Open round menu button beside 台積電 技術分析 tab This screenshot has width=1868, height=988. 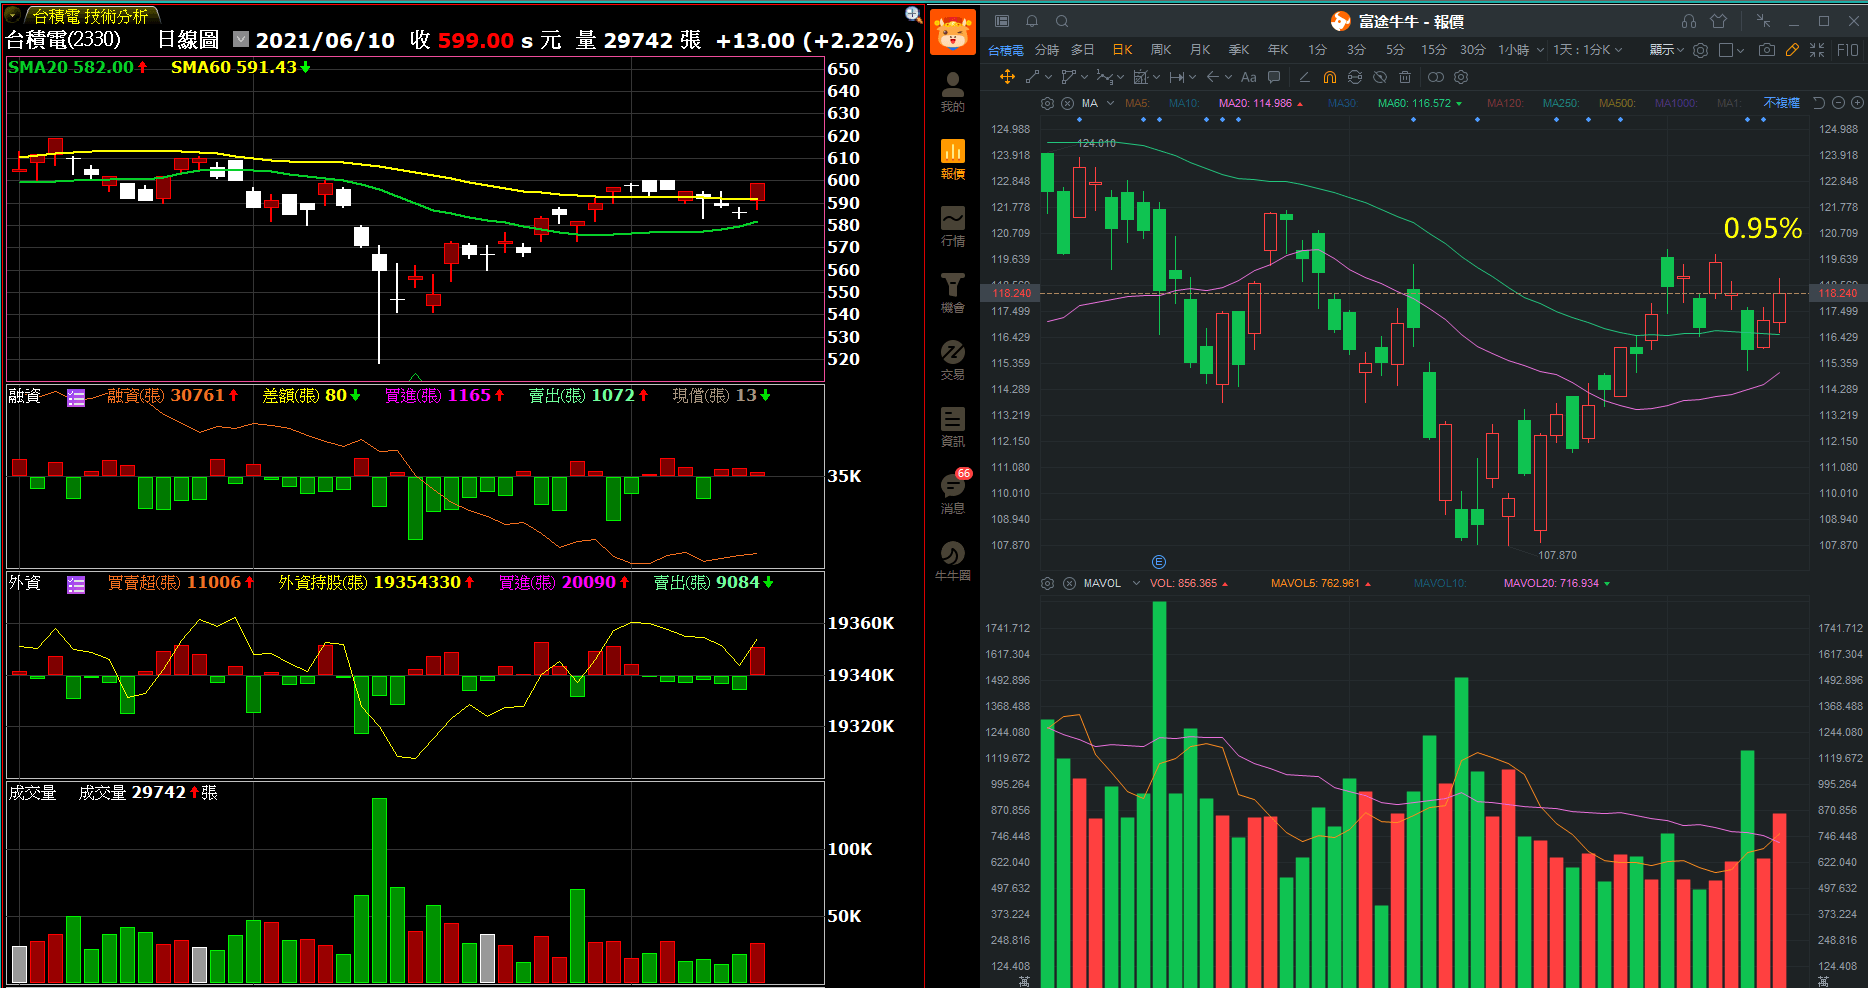13,15
